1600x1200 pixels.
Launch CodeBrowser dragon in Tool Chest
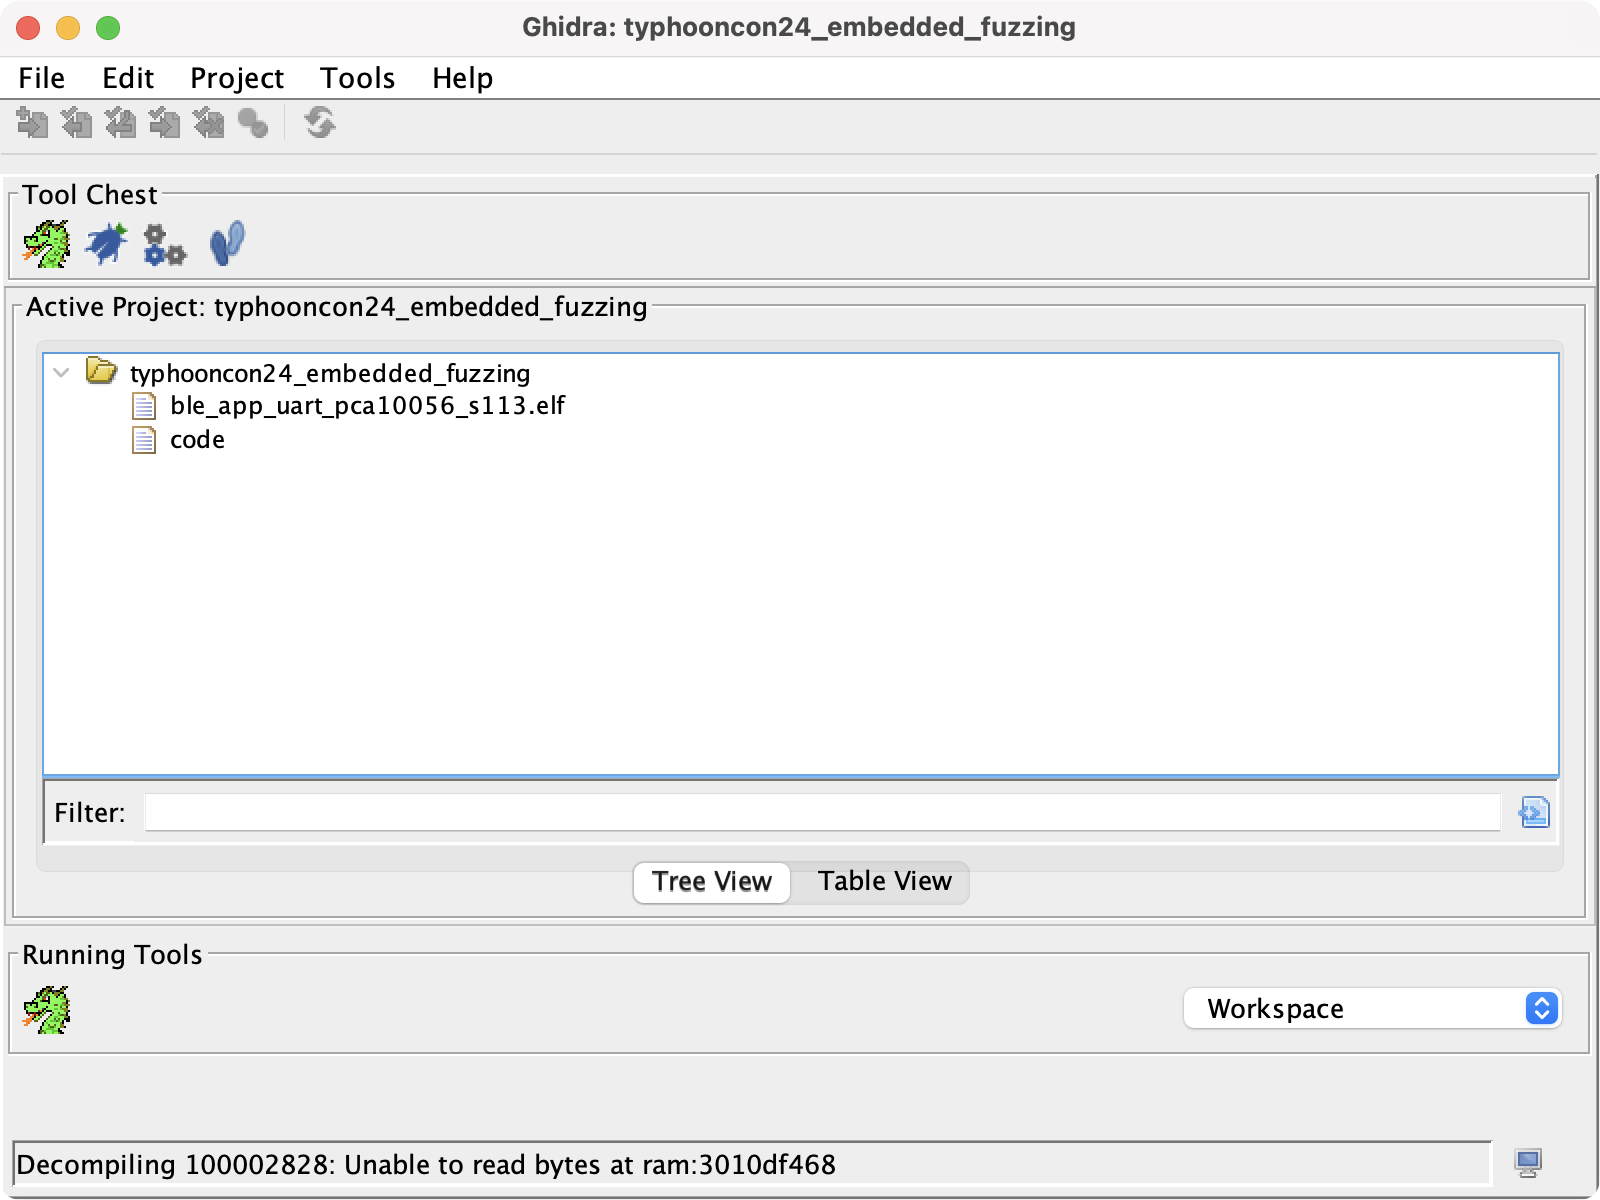(46, 244)
